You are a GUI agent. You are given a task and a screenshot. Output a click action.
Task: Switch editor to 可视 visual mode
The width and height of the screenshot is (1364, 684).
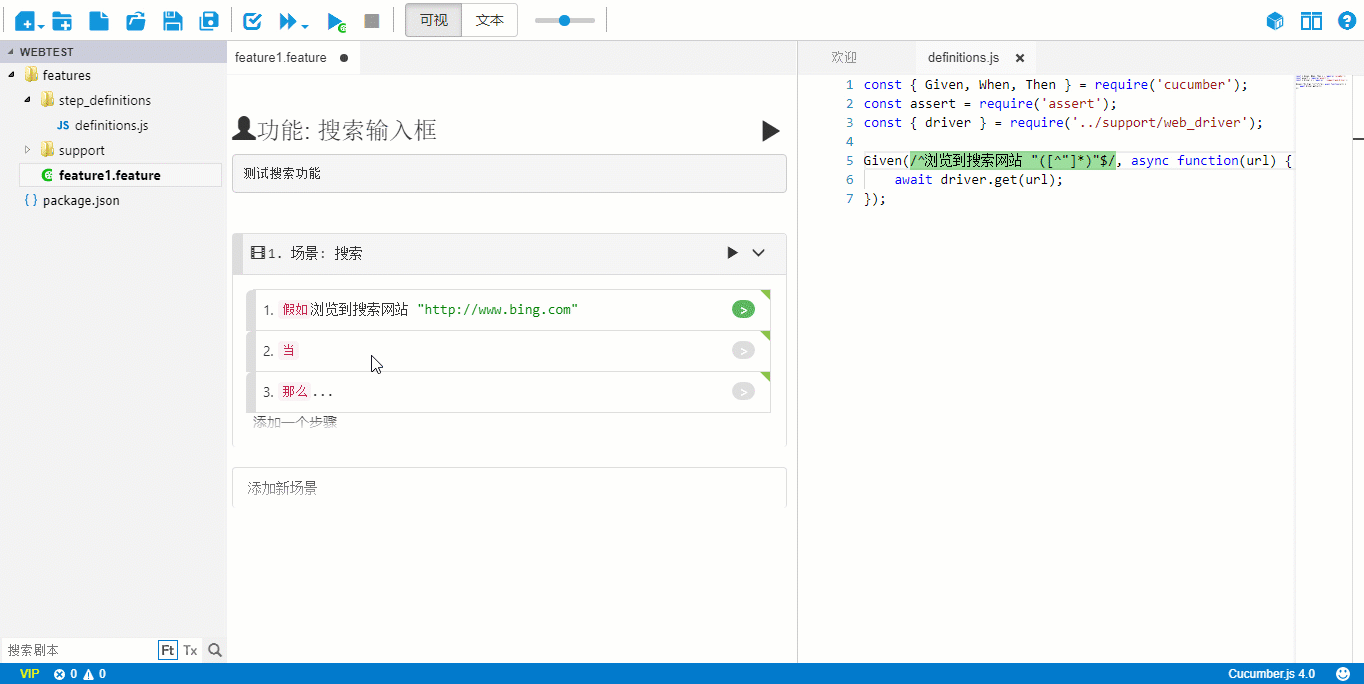[434, 20]
